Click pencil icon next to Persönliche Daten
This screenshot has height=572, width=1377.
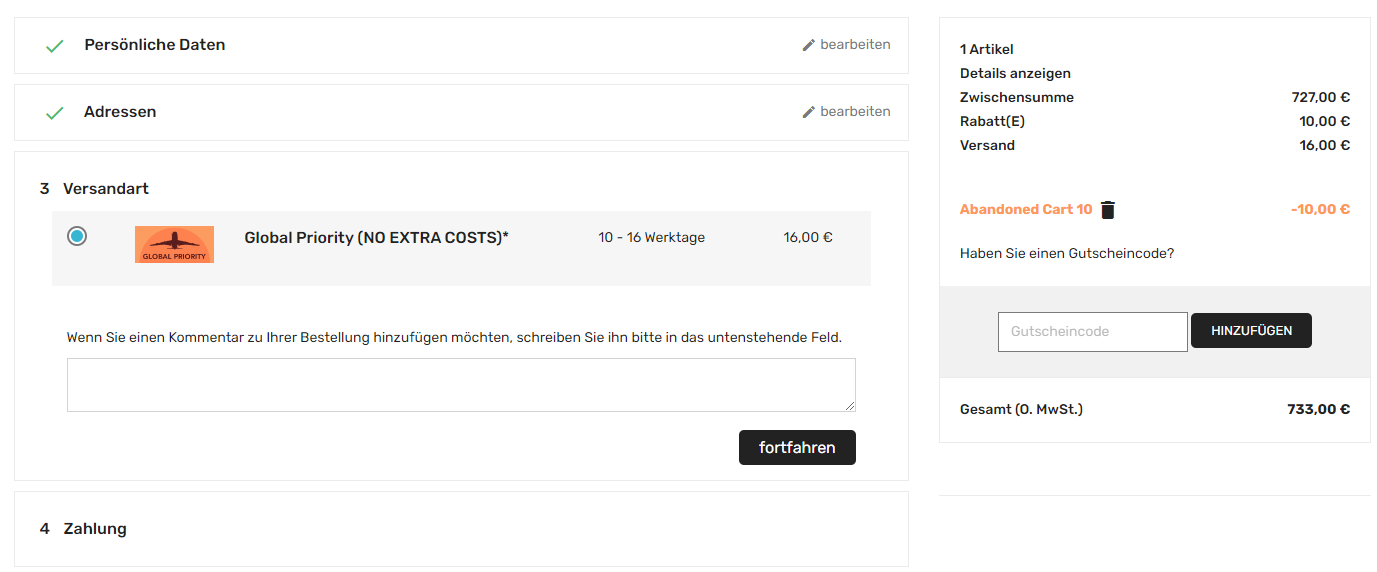809,45
